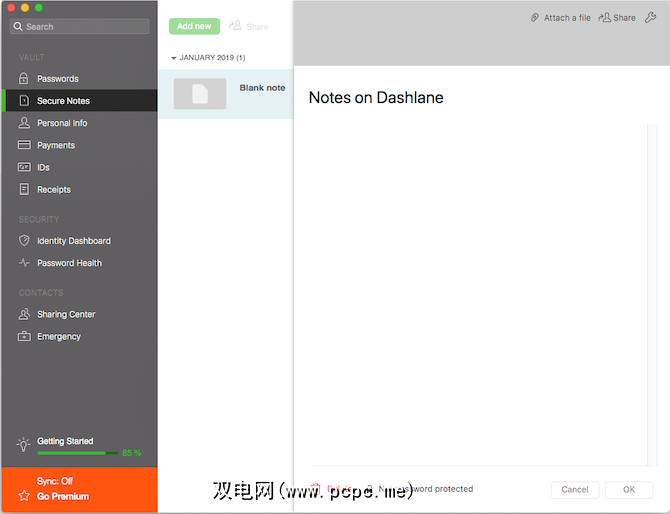The height and width of the screenshot is (514, 670).
Task: Click the Secure Notes document icon
Action: click(24, 100)
